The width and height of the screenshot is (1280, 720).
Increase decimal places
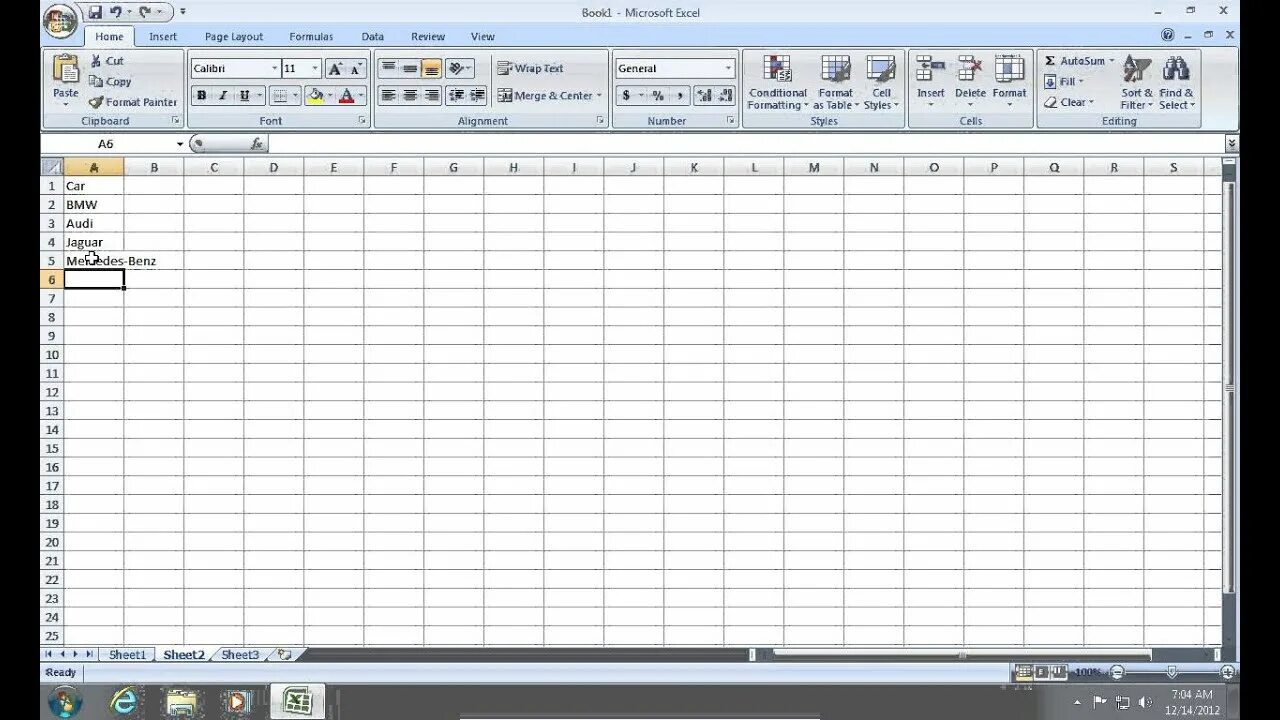pyautogui.click(x=704, y=96)
